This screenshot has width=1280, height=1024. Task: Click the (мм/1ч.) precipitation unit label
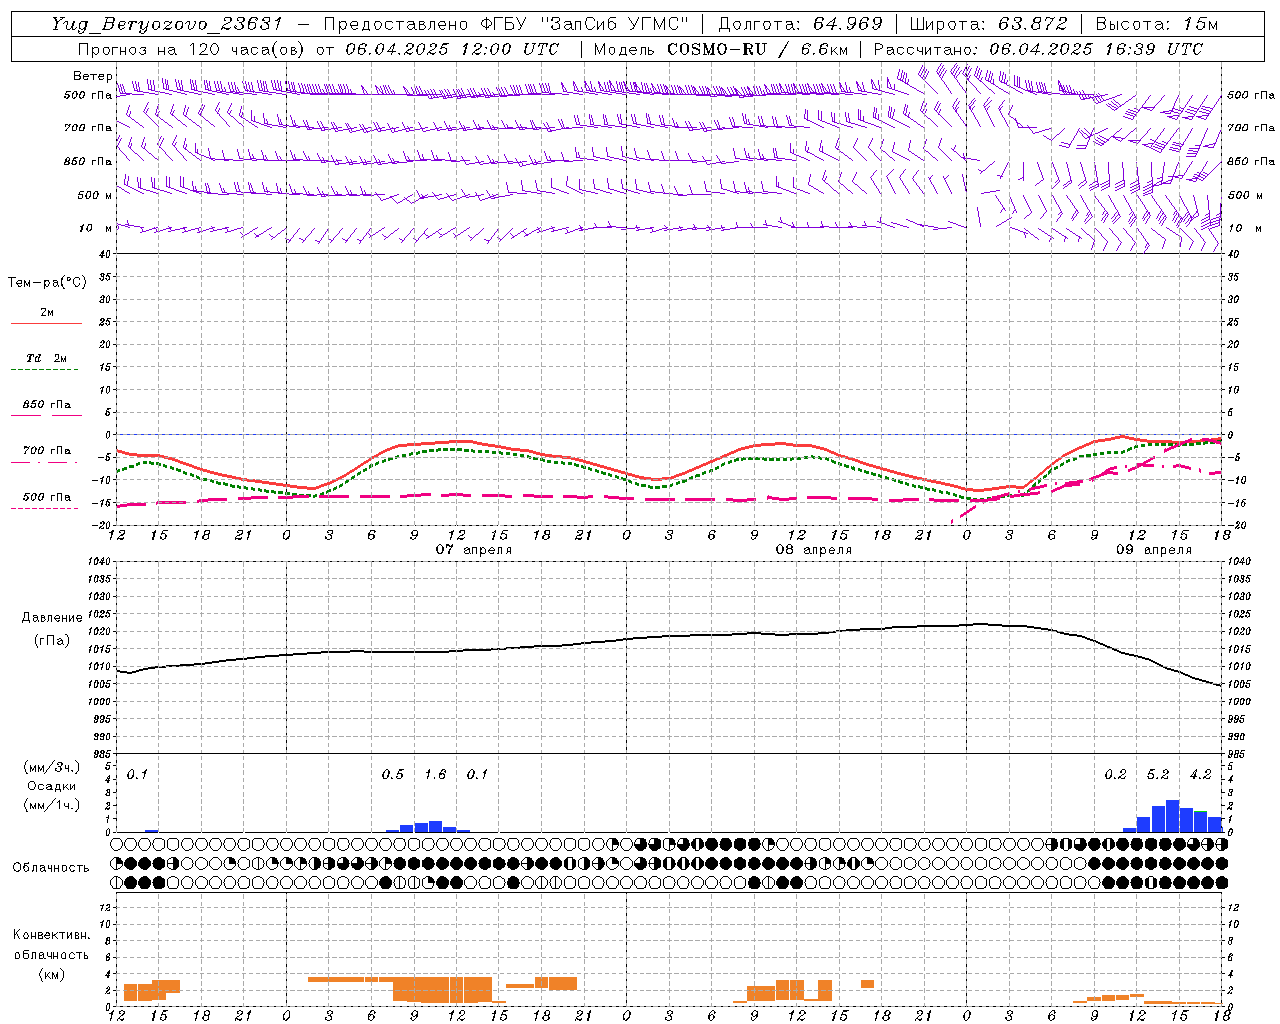click(52, 805)
